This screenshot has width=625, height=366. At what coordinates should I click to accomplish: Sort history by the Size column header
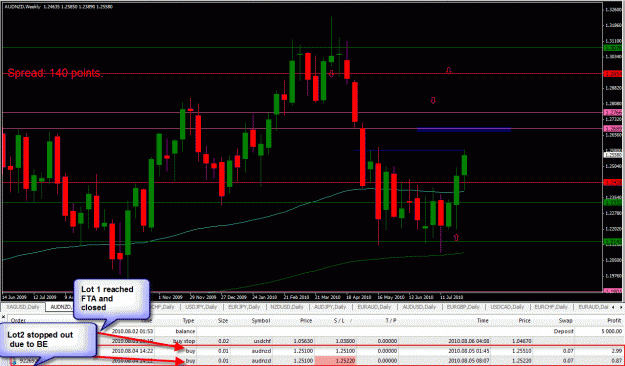(x=223, y=321)
